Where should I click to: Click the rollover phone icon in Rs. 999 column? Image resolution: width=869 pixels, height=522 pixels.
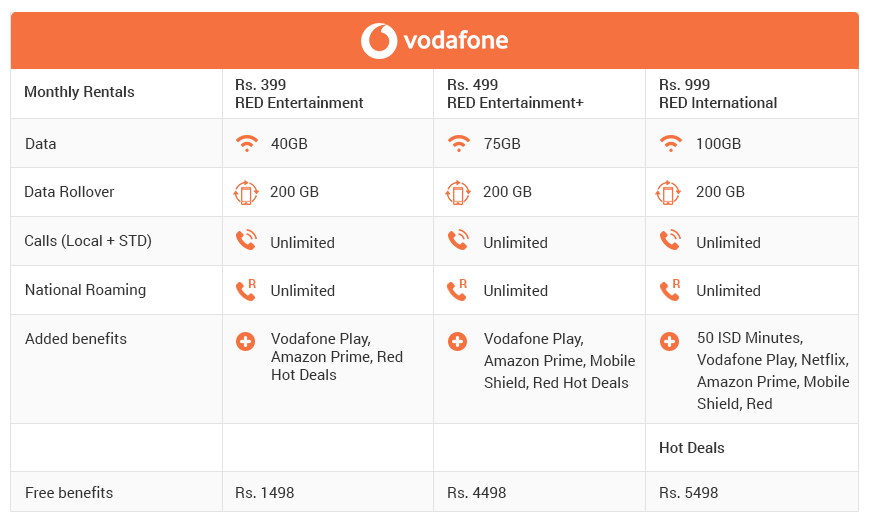click(x=668, y=192)
